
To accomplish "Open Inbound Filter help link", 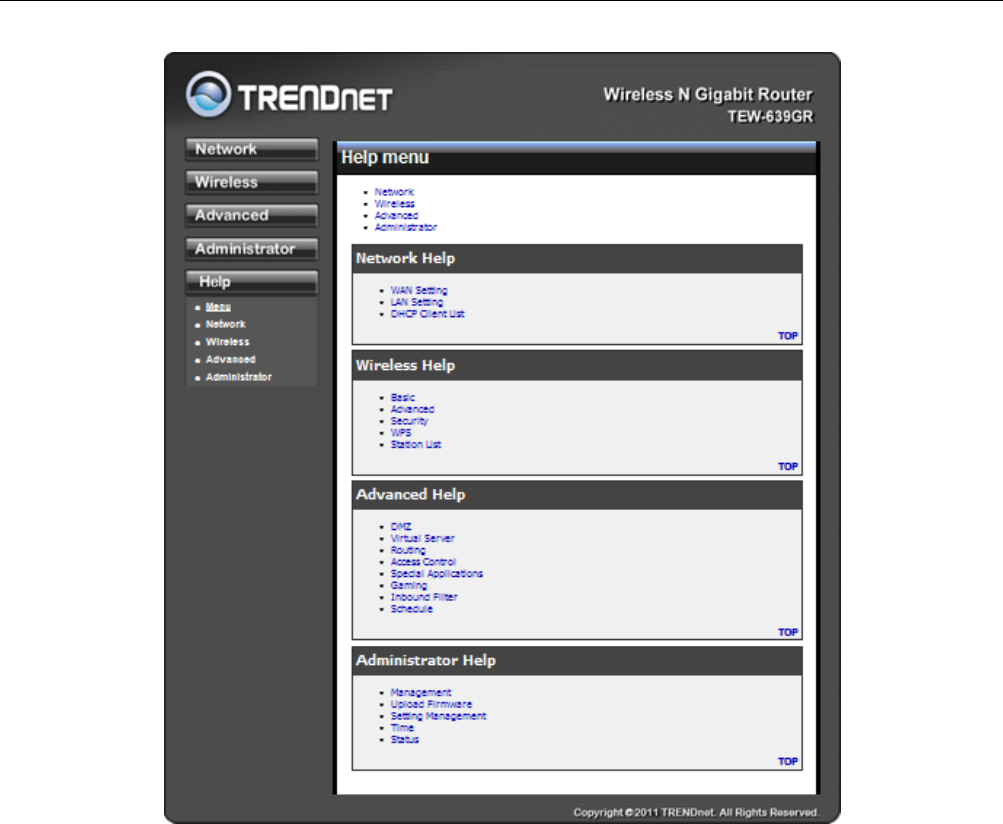I will (x=424, y=597).
